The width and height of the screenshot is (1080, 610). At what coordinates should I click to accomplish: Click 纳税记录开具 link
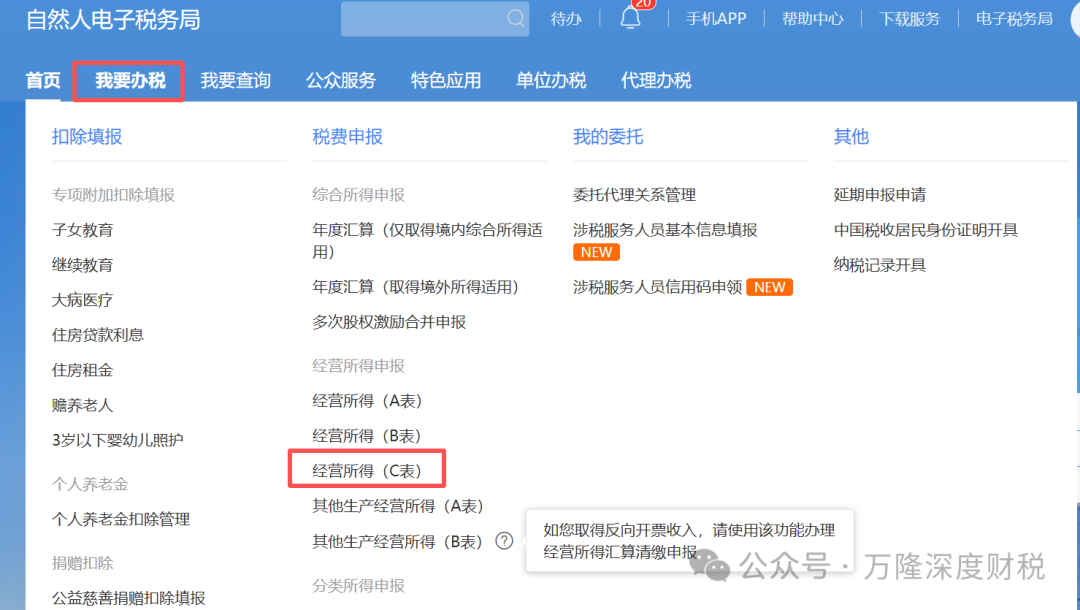coord(880,265)
